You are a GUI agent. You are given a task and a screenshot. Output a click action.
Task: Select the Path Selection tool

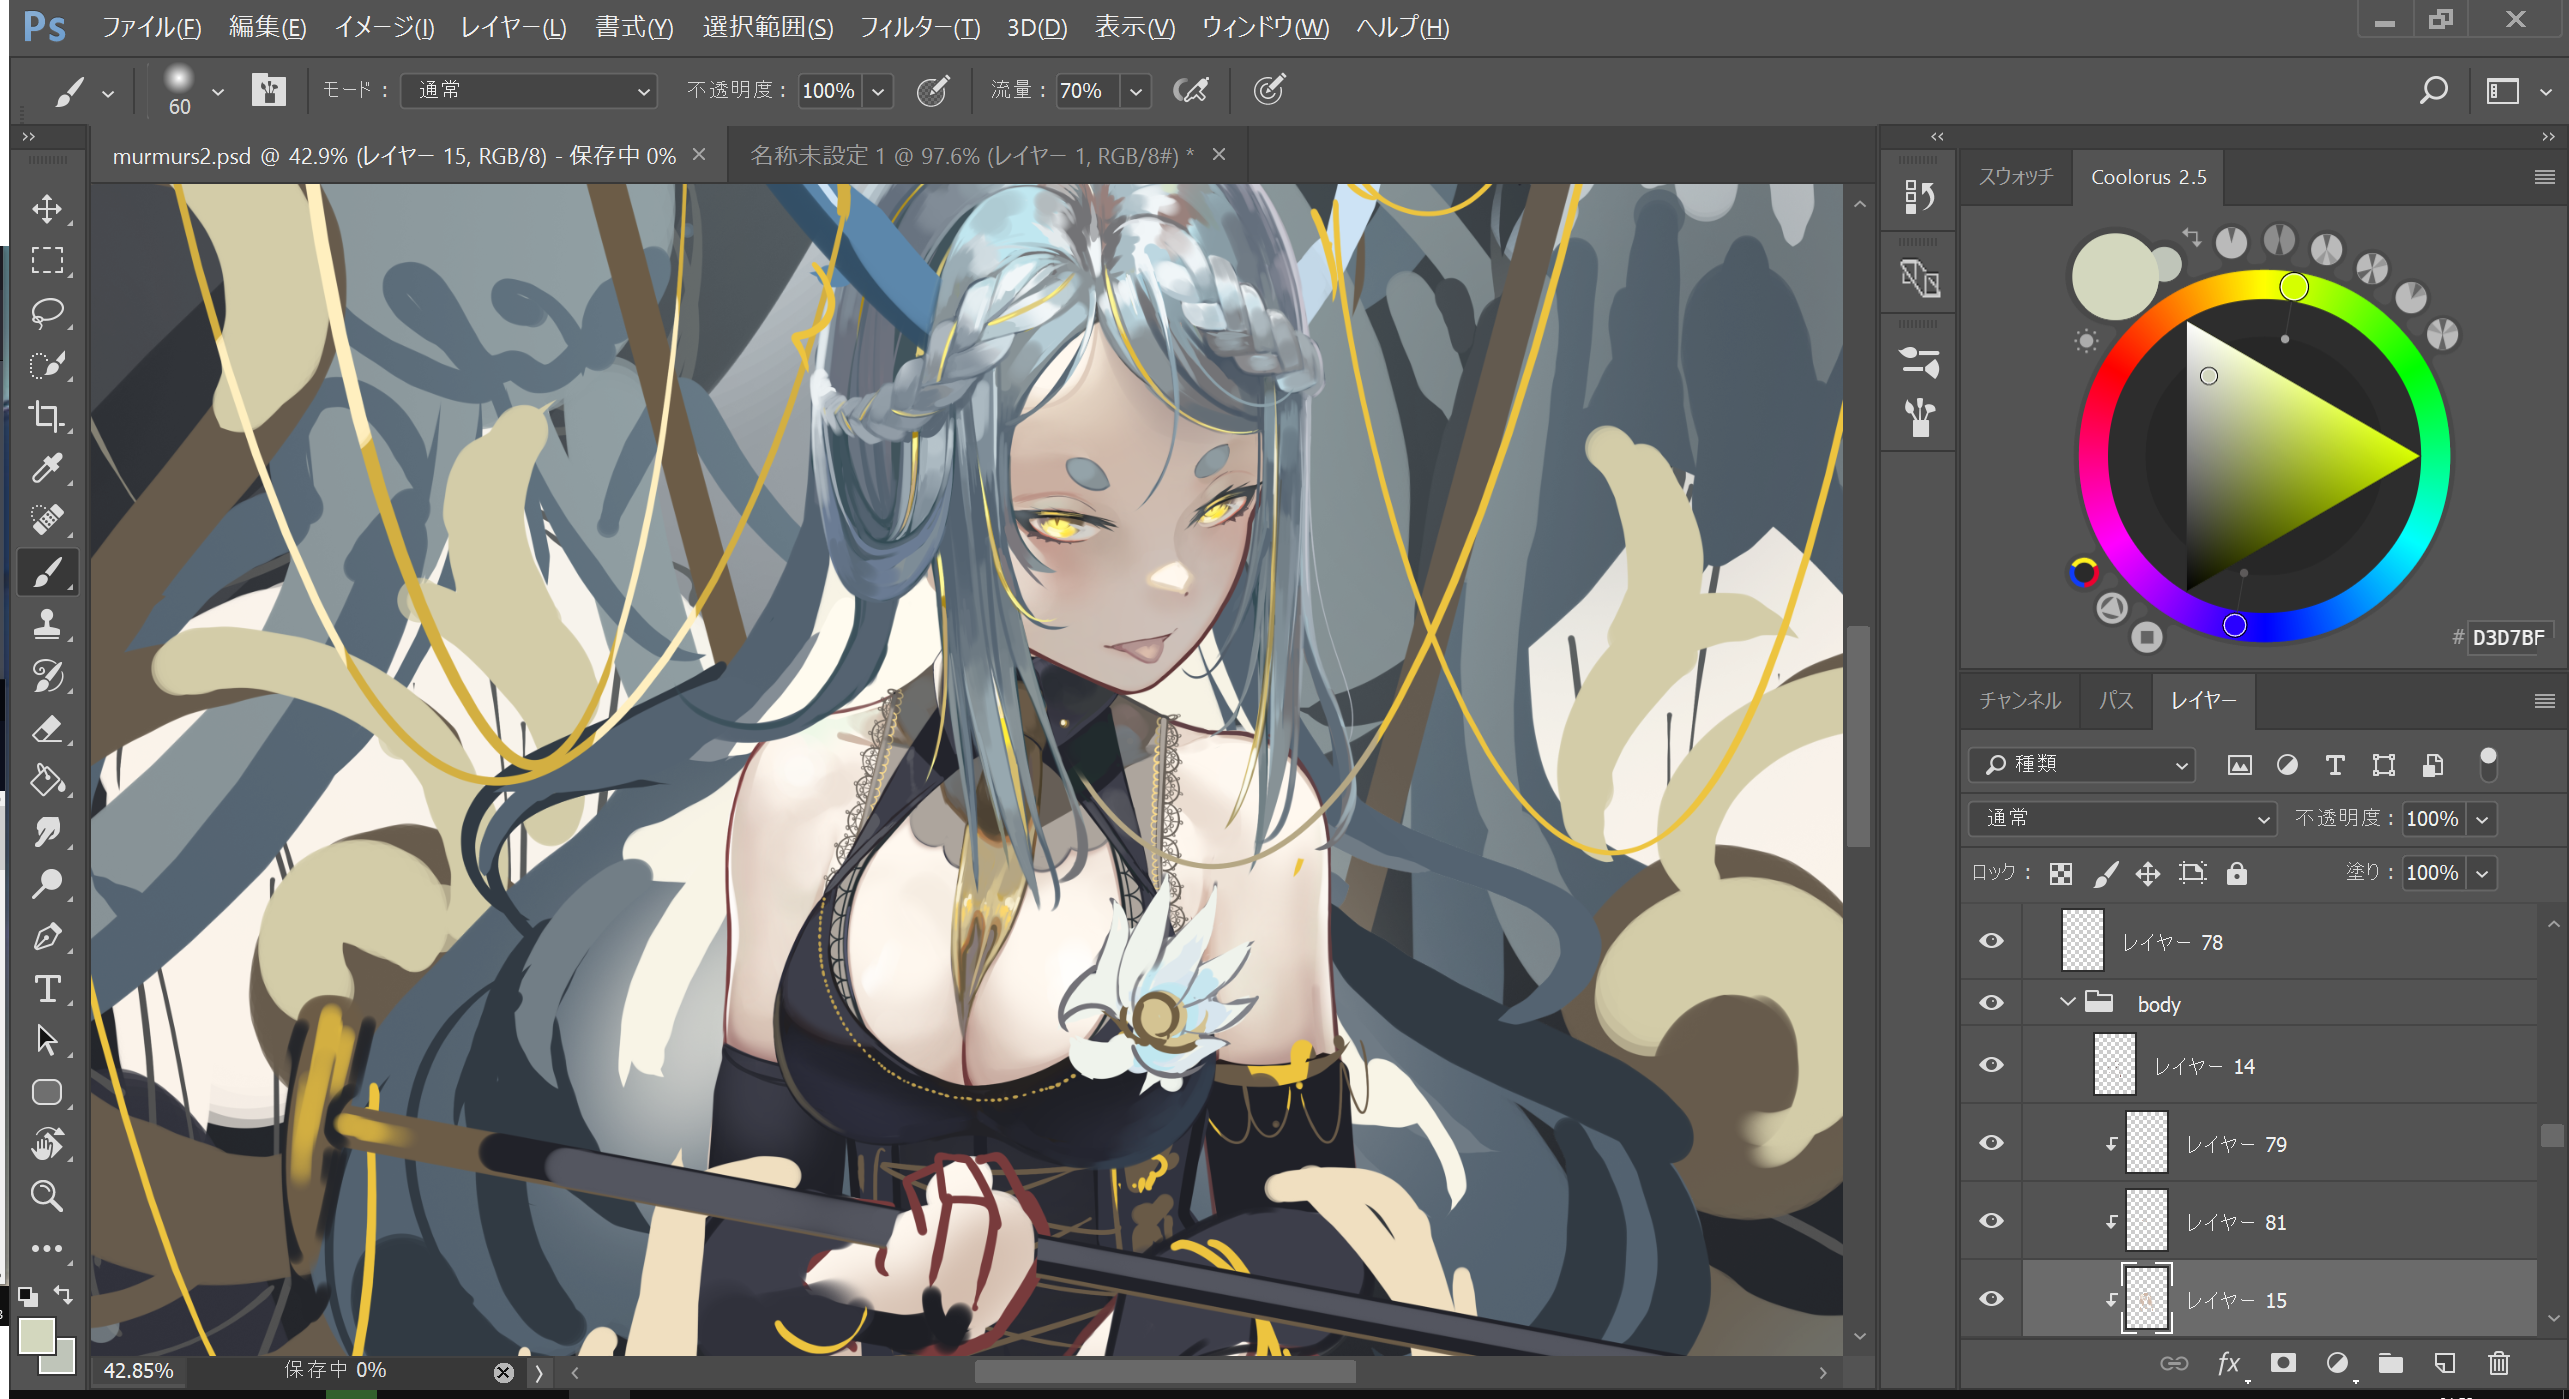coord(46,1040)
